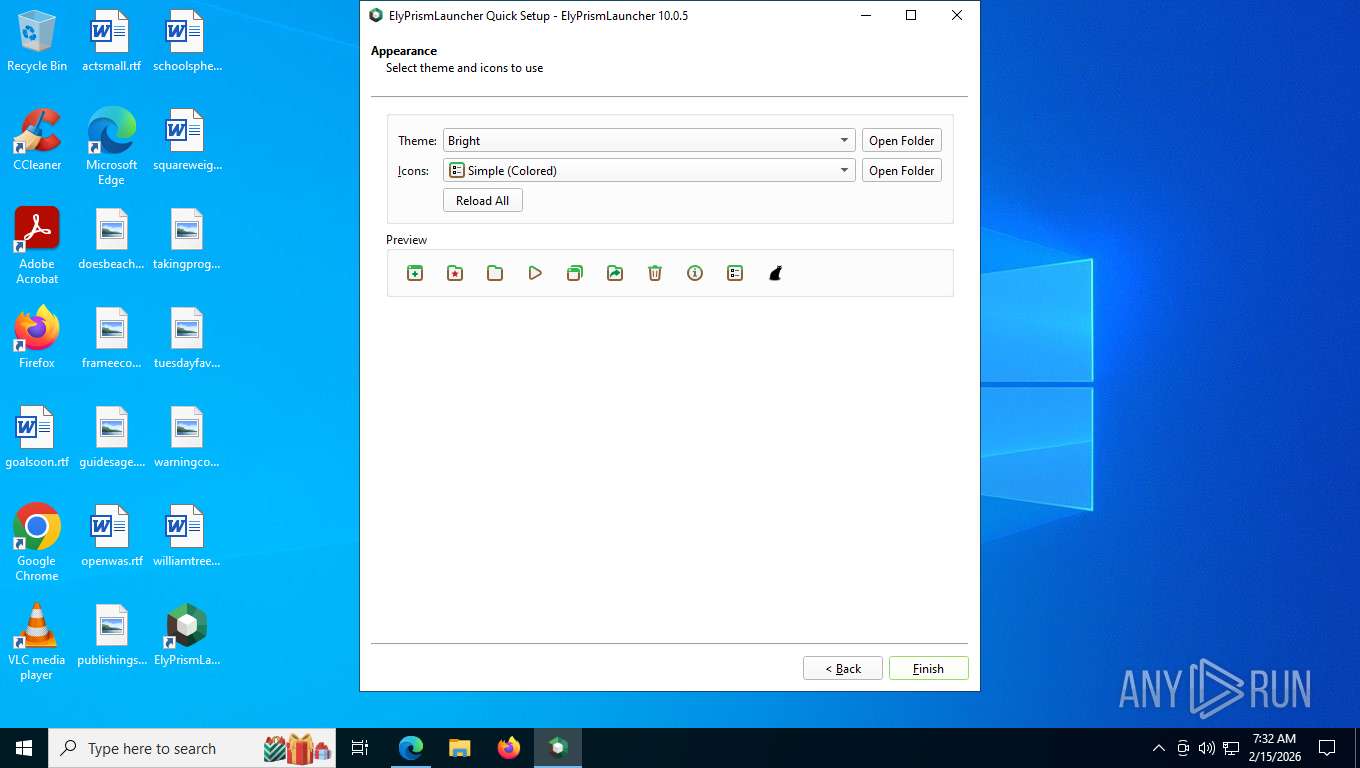
Task: Select the takingprog image file on desktop
Action: click(187, 239)
